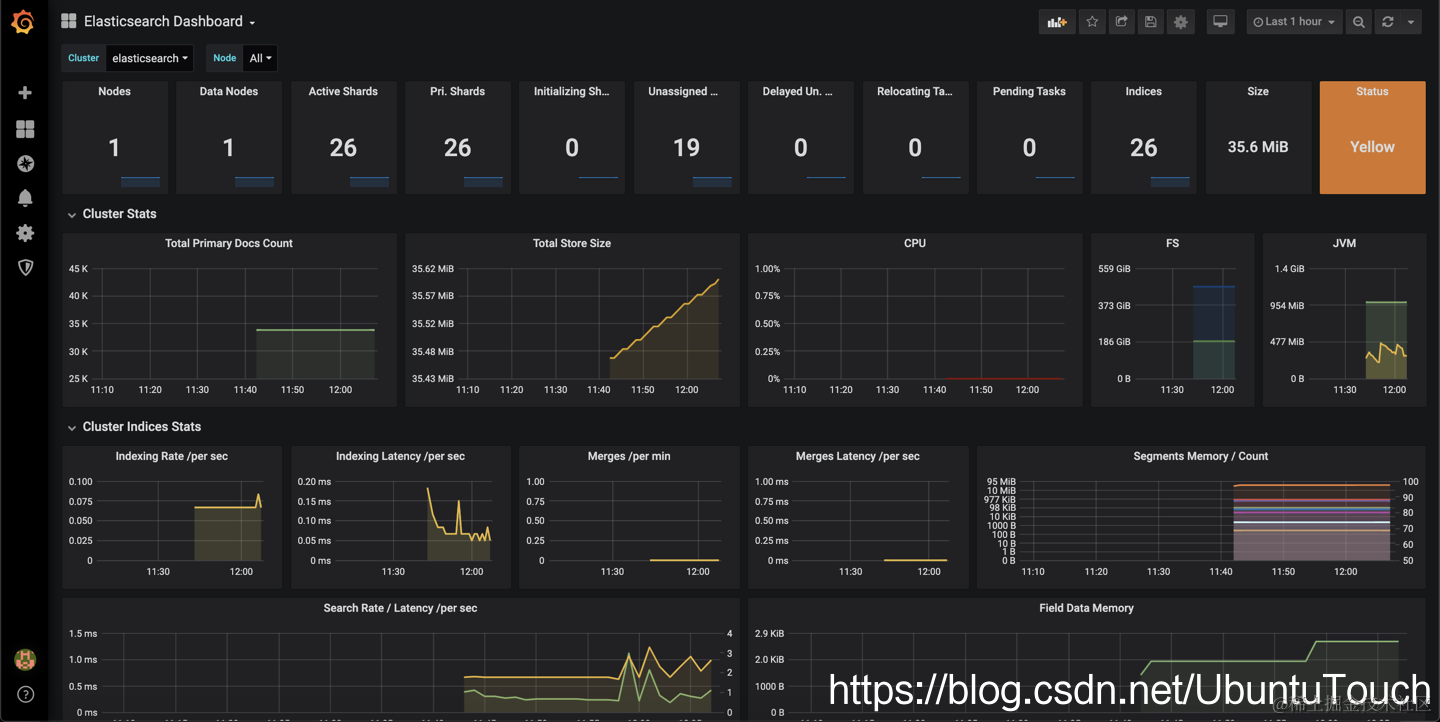1440x722 pixels.
Task: Click the Segments Memory / Count title
Action: (1200, 456)
